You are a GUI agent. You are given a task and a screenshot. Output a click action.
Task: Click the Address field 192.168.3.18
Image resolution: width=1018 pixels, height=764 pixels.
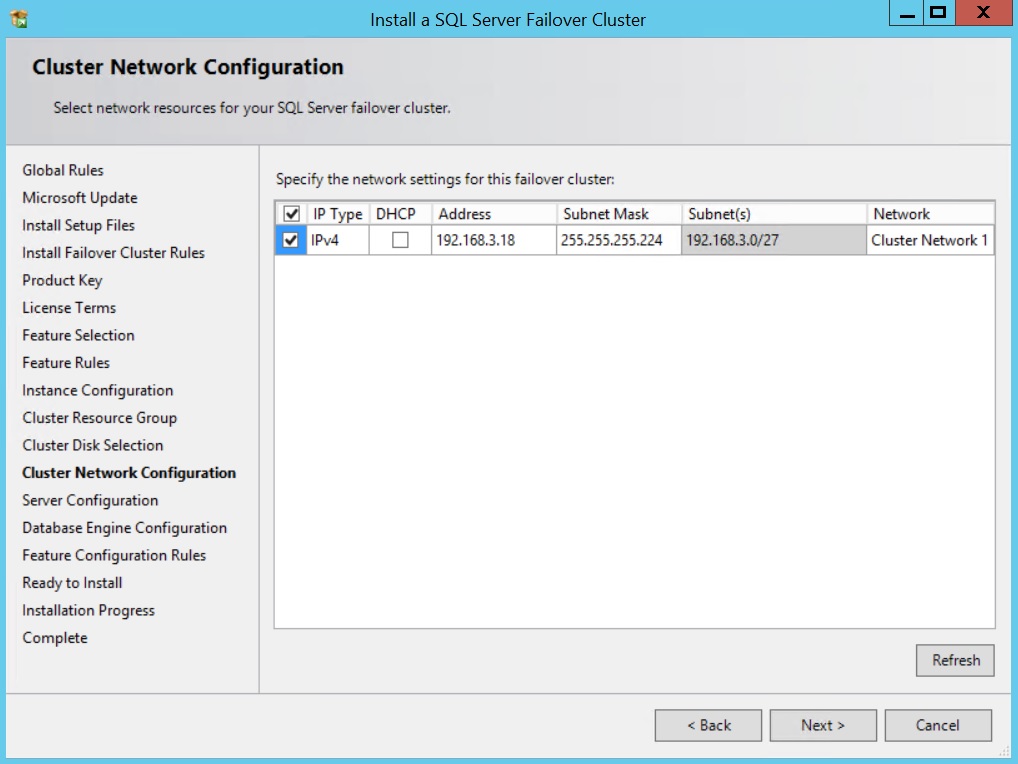pyautogui.click(x=493, y=240)
